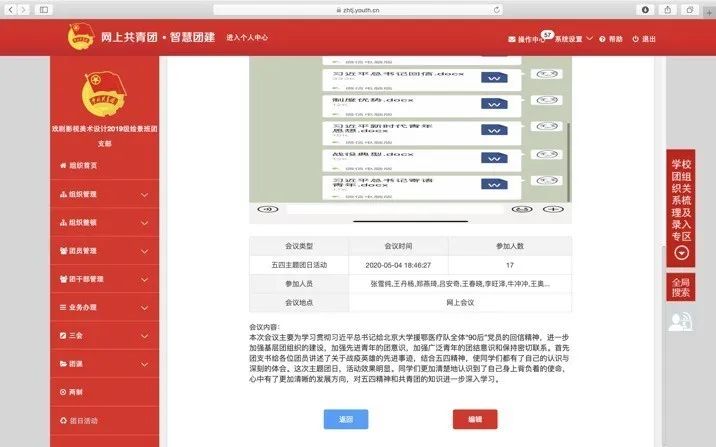Screen dimensions: 716x447
Task: Click the blue 返回 button
Action: (347, 419)
